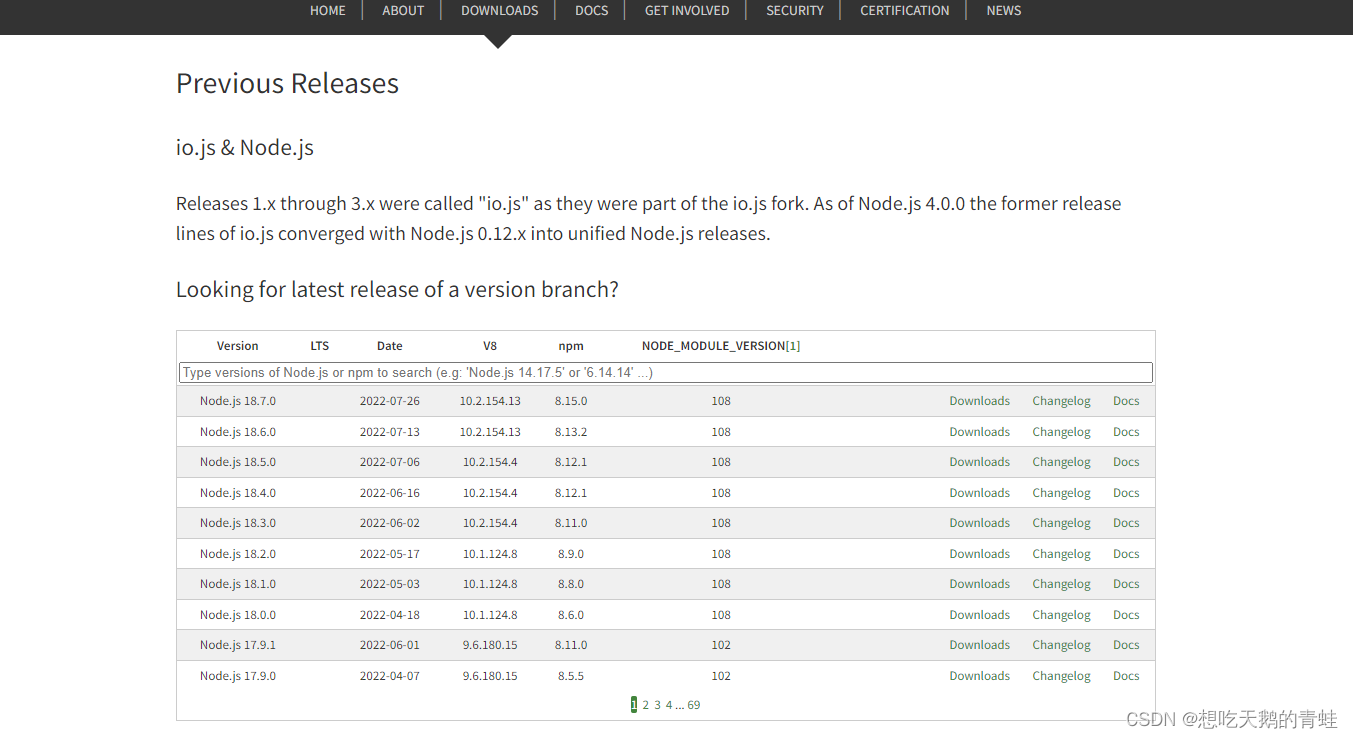Open Docs for Node.js 18.4.0
The image size is (1353, 738).
coord(1126,493)
